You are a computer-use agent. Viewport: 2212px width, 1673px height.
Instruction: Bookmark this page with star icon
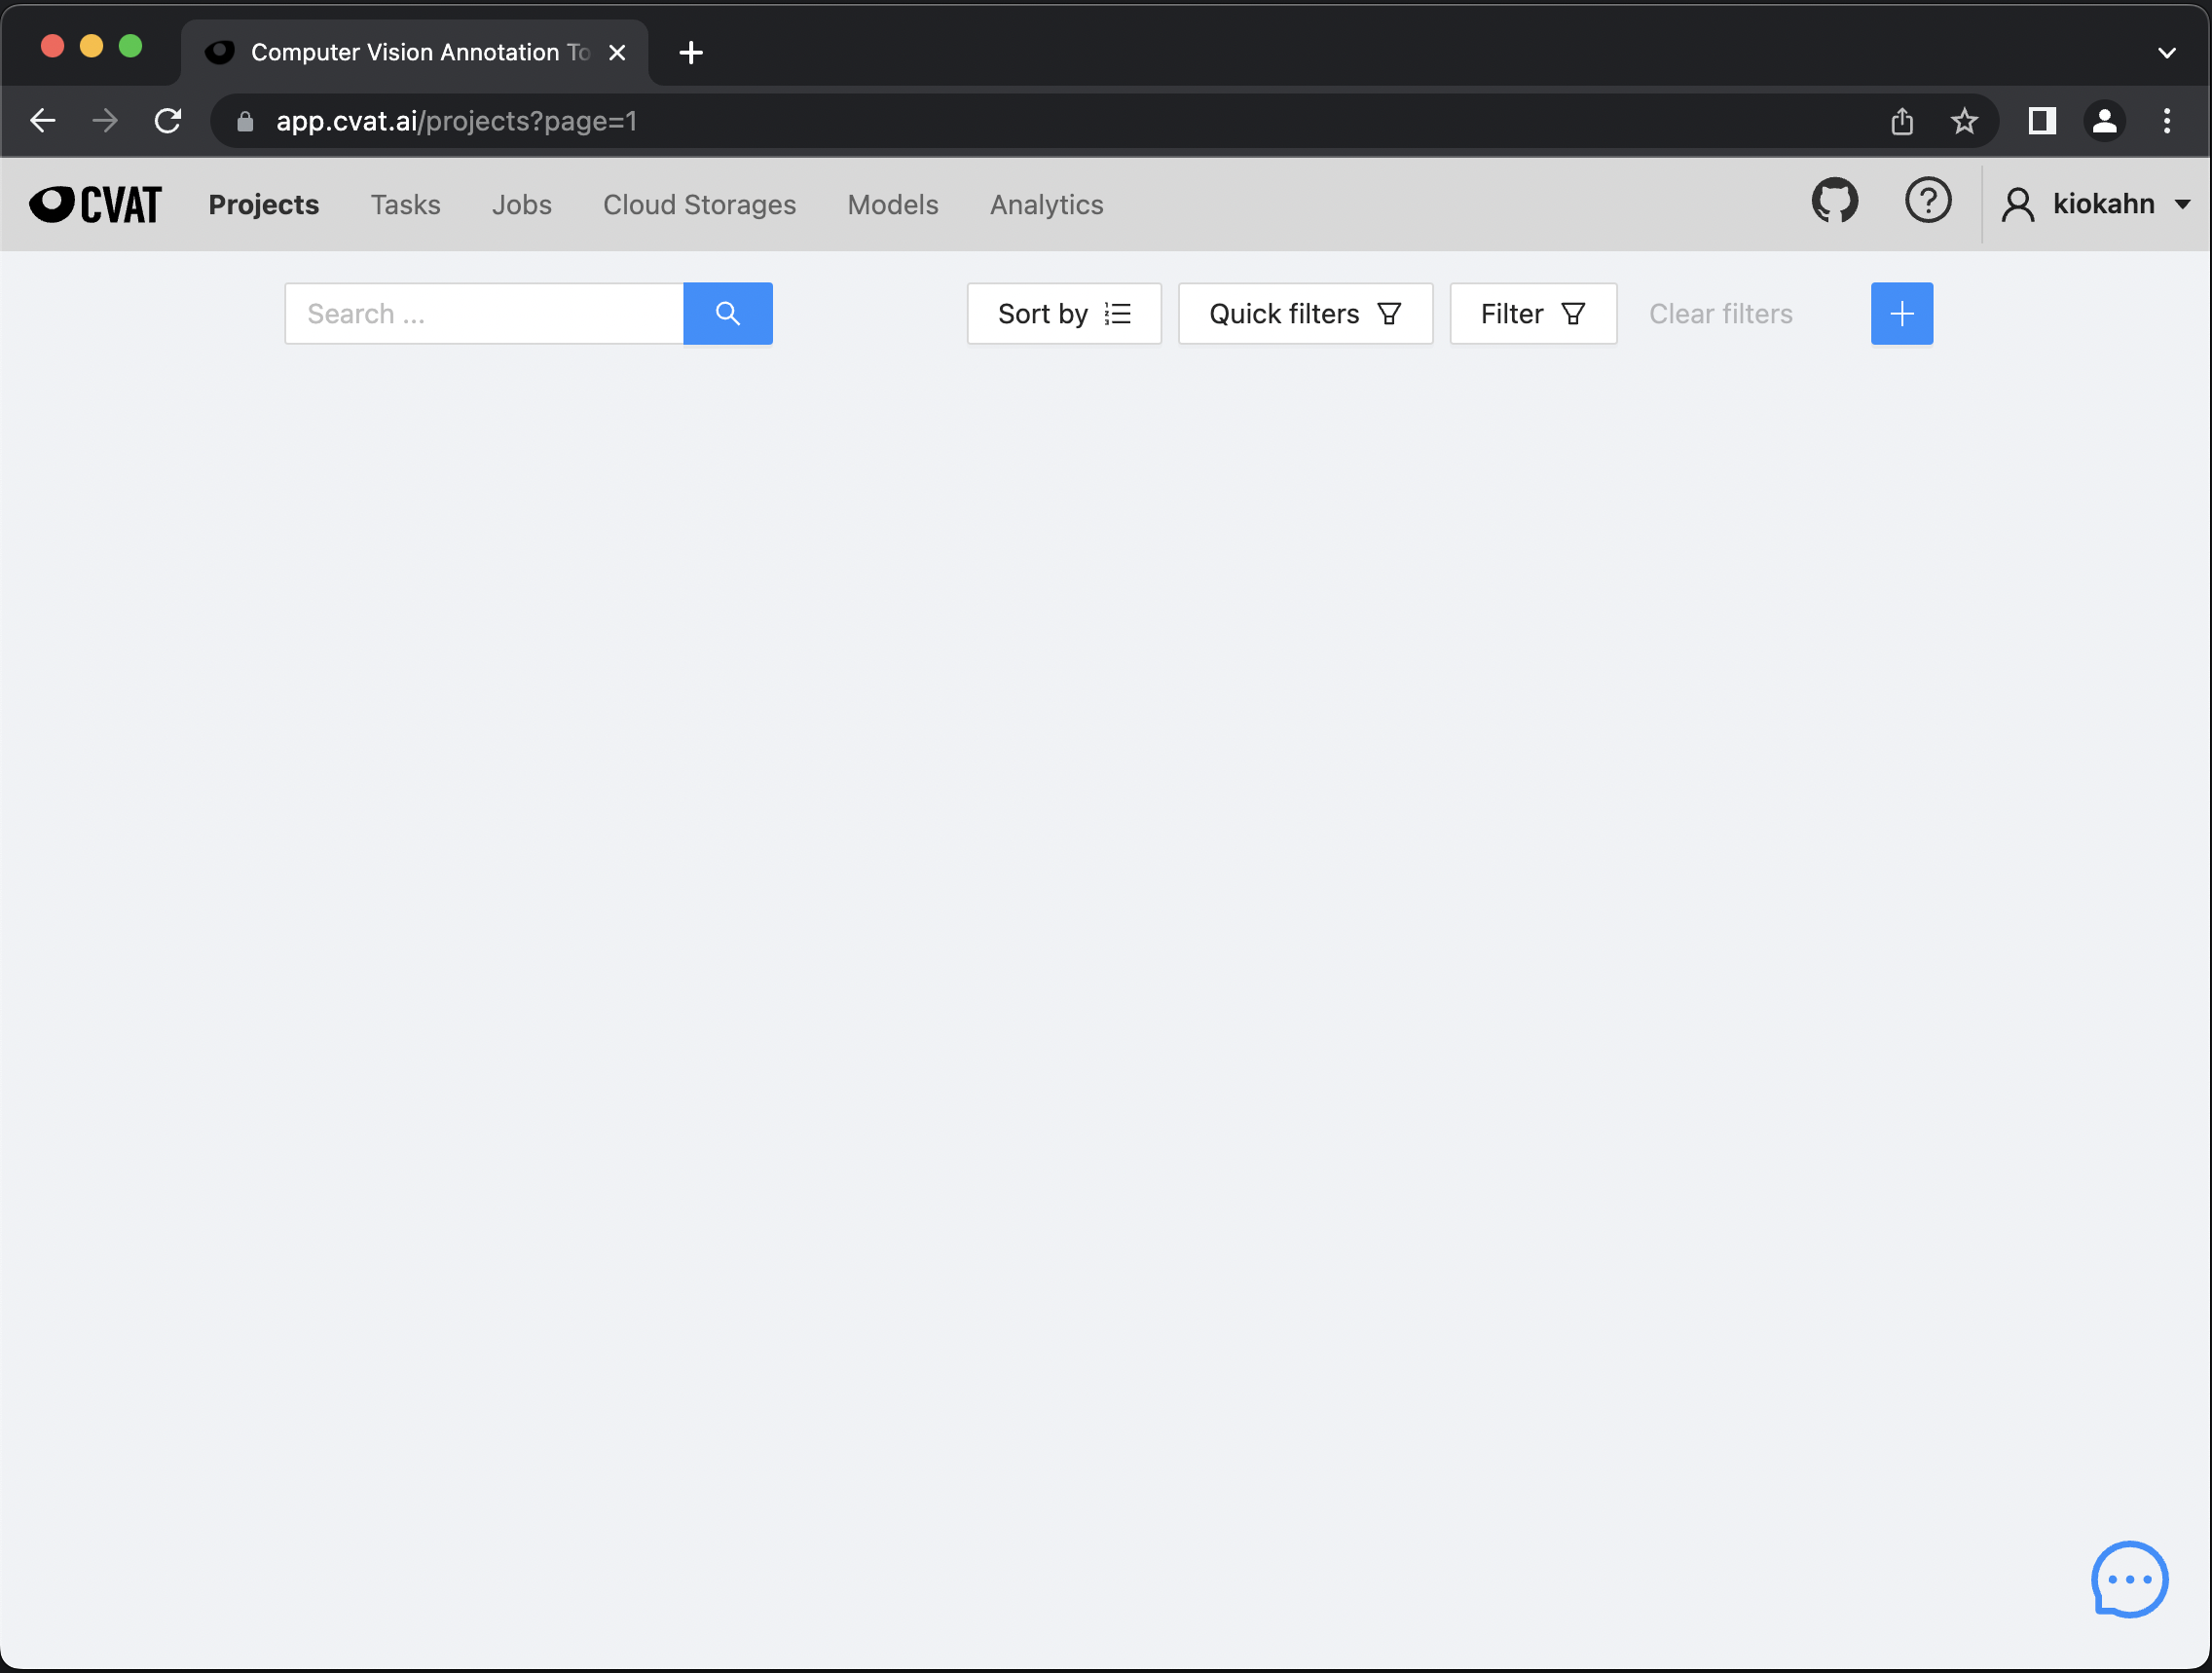pos(1963,121)
